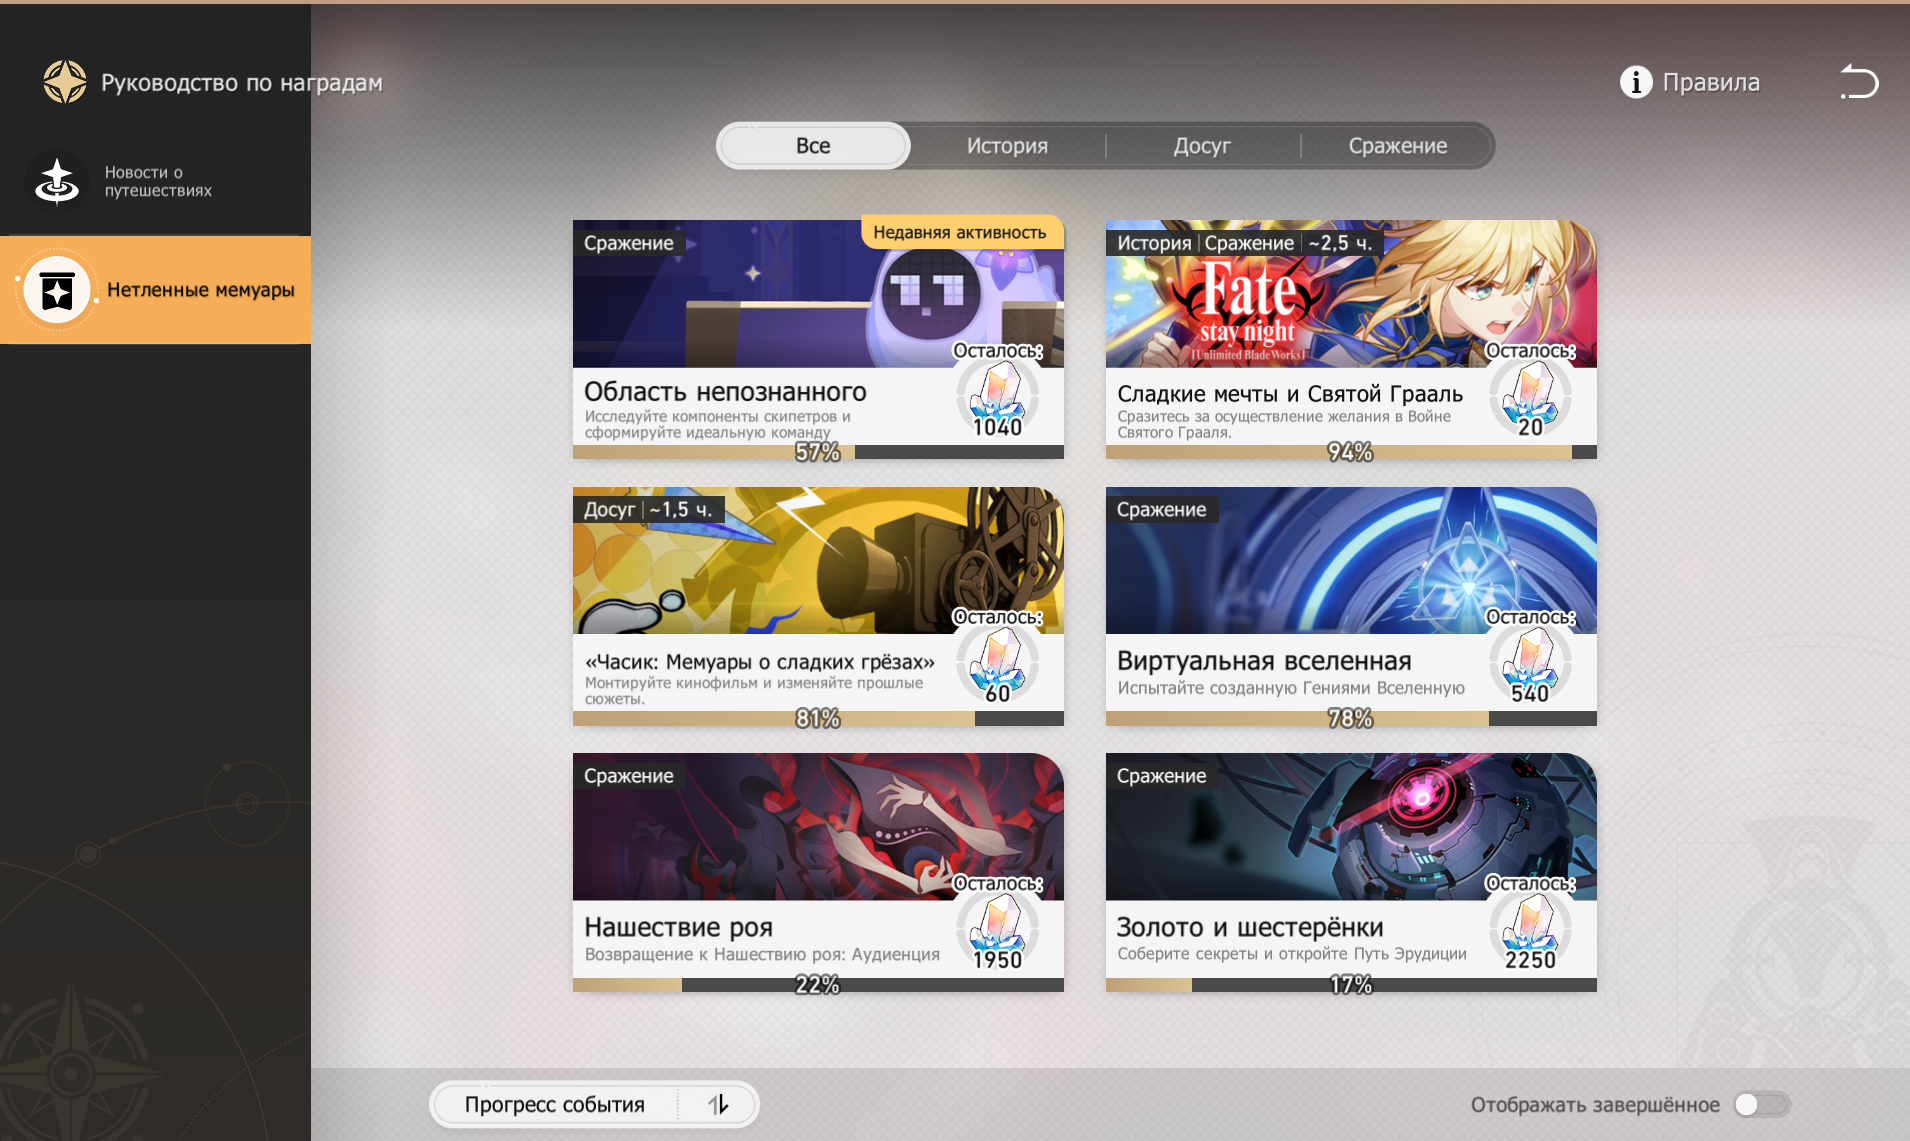Open 'Область непознанного' event title

tap(725, 392)
